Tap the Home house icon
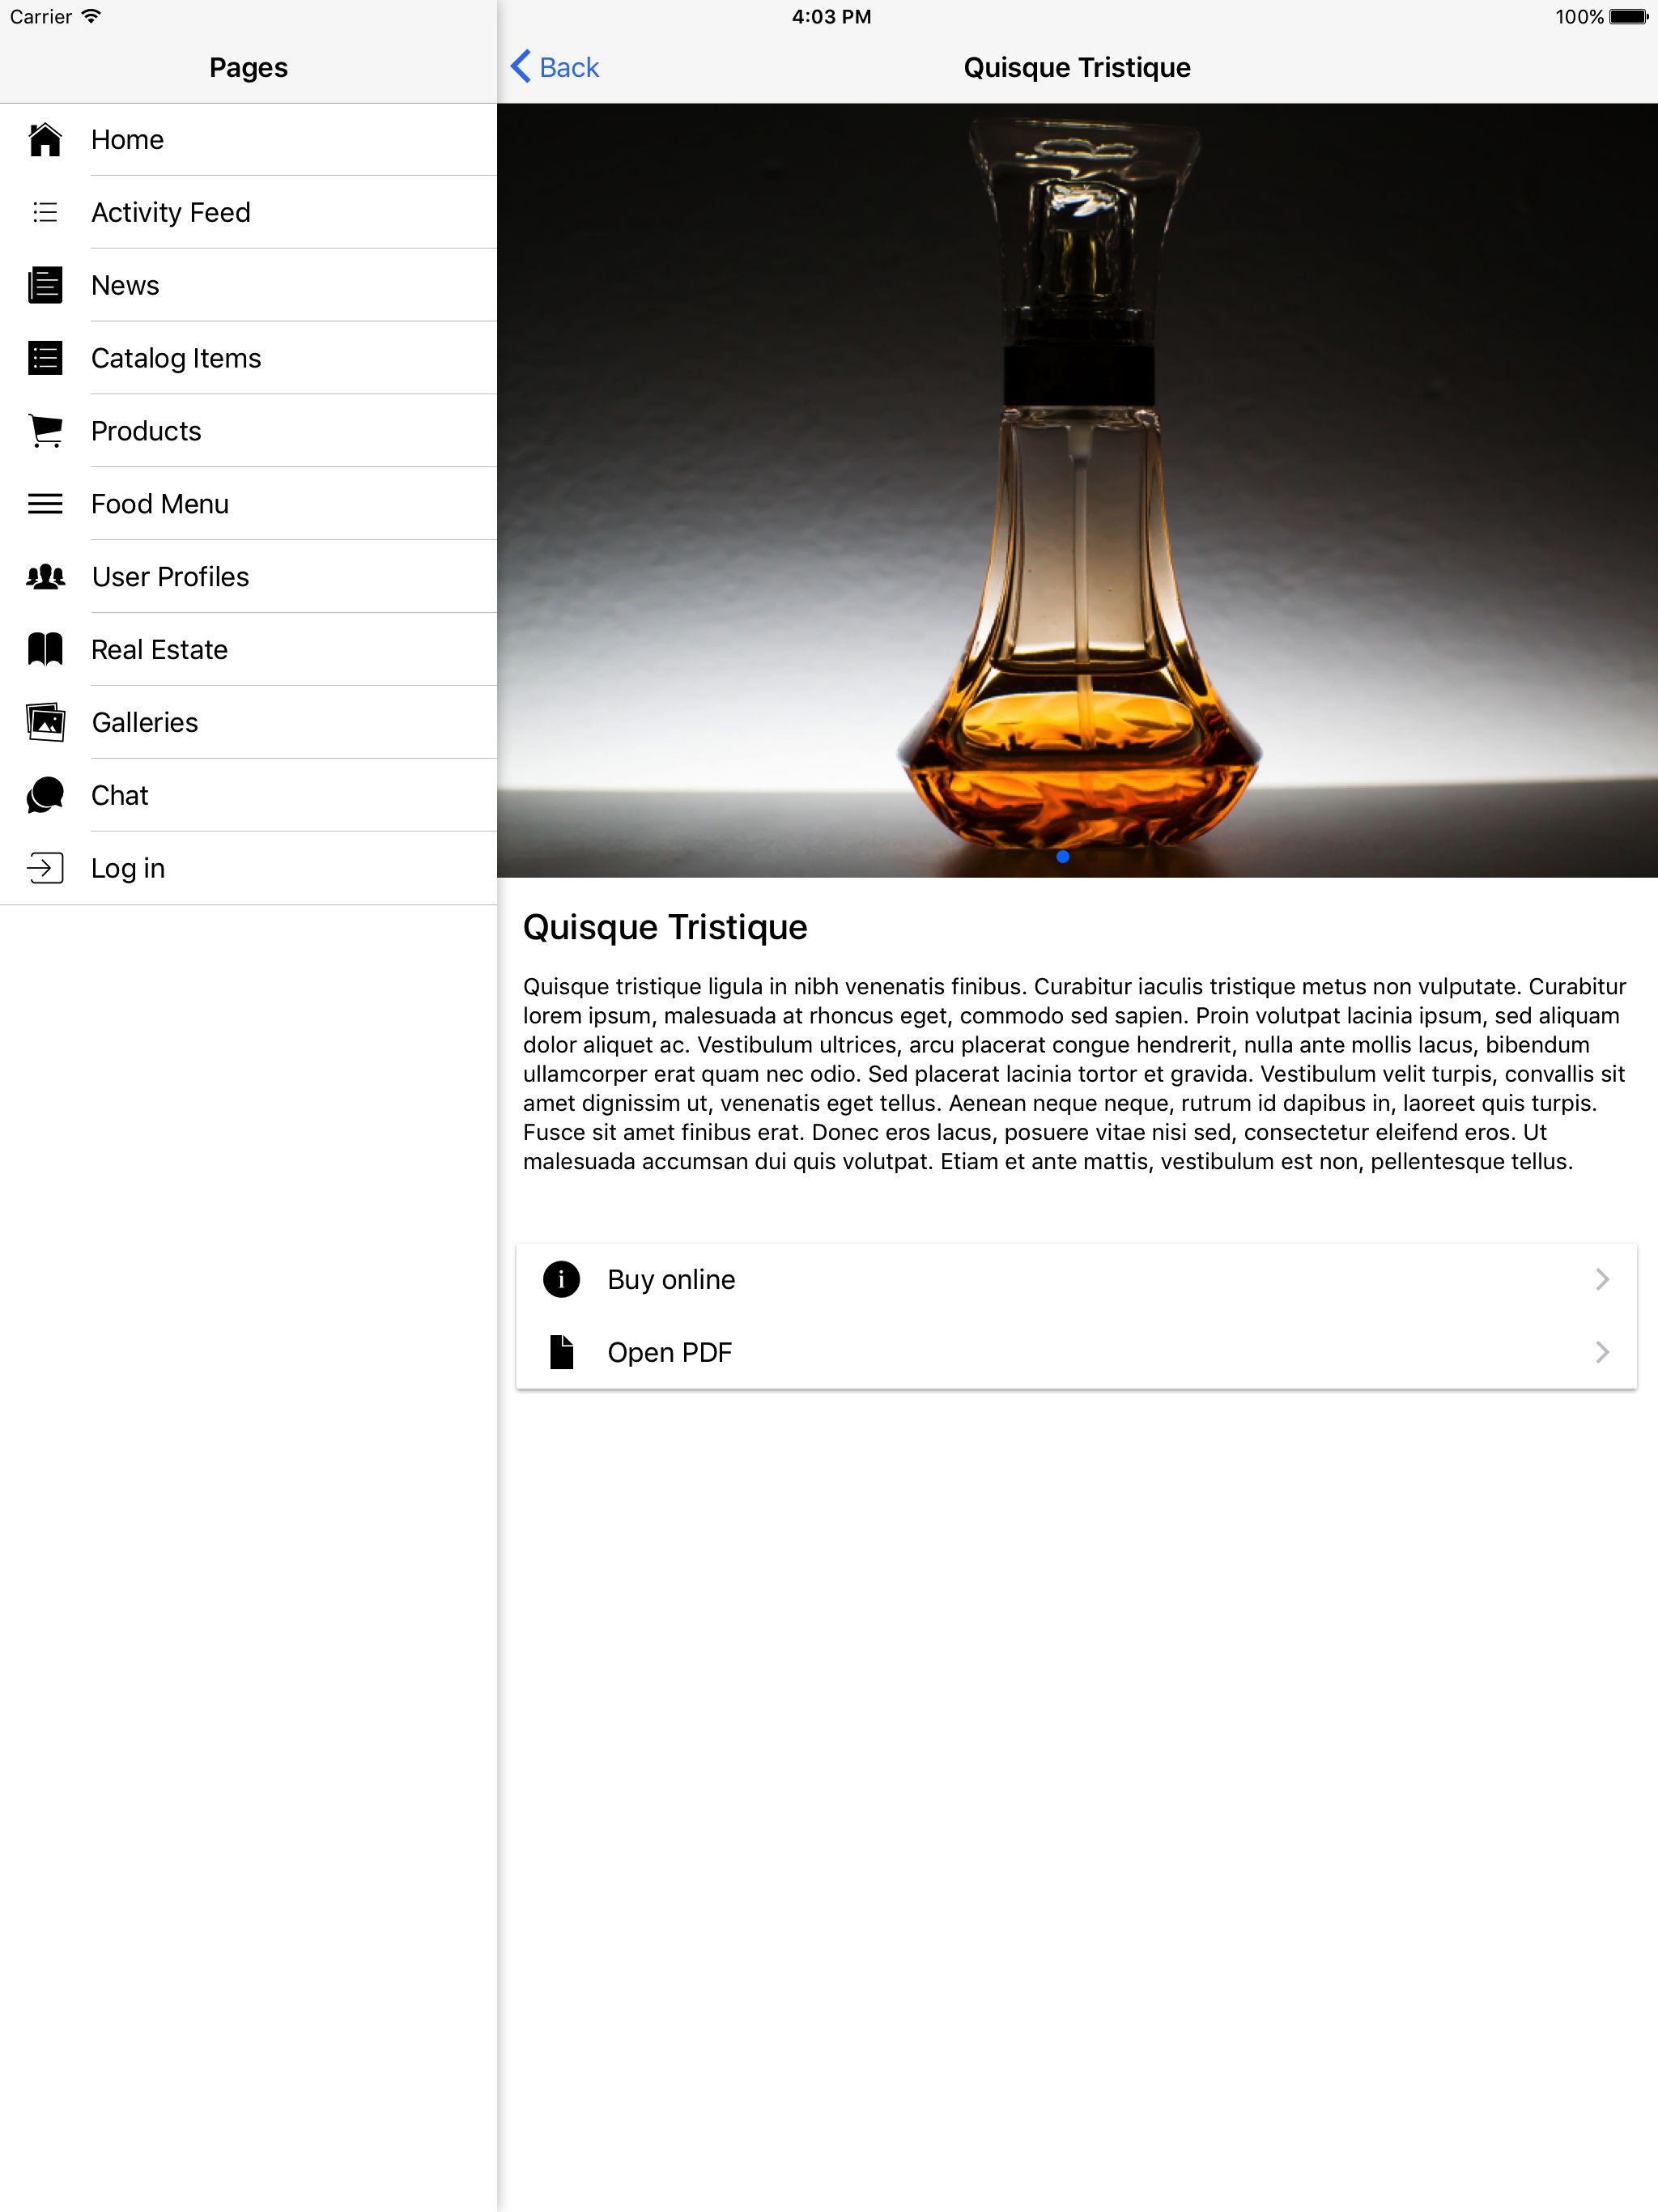The width and height of the screenshot is (1658, 2212). (45, 140)
